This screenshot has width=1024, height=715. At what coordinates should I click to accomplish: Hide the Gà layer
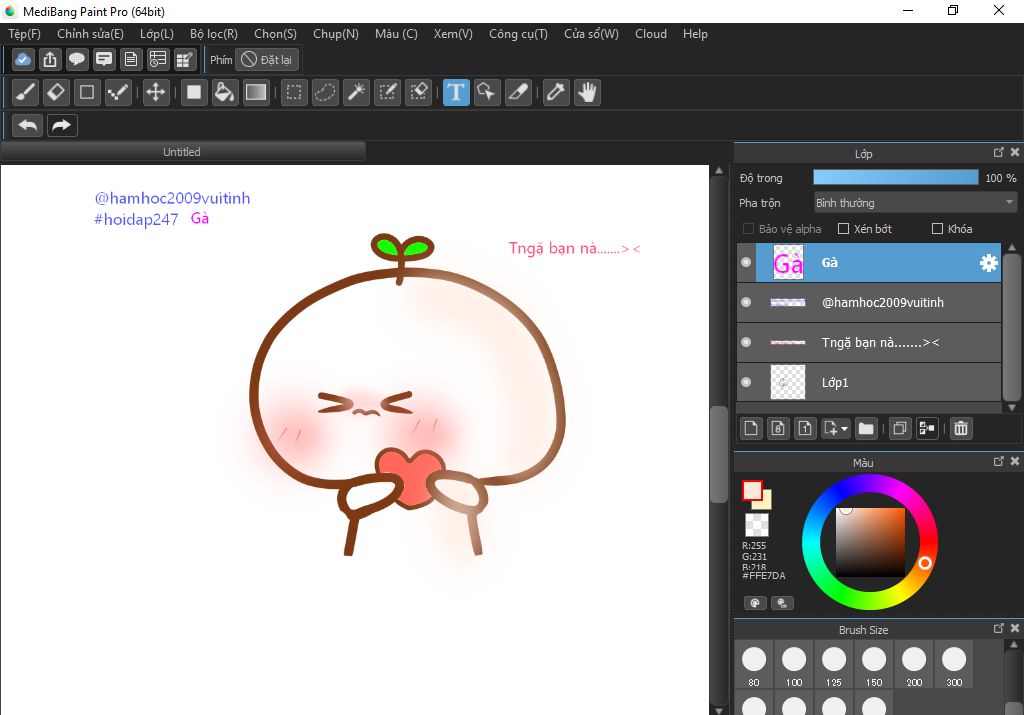click(x=746, y=262)
